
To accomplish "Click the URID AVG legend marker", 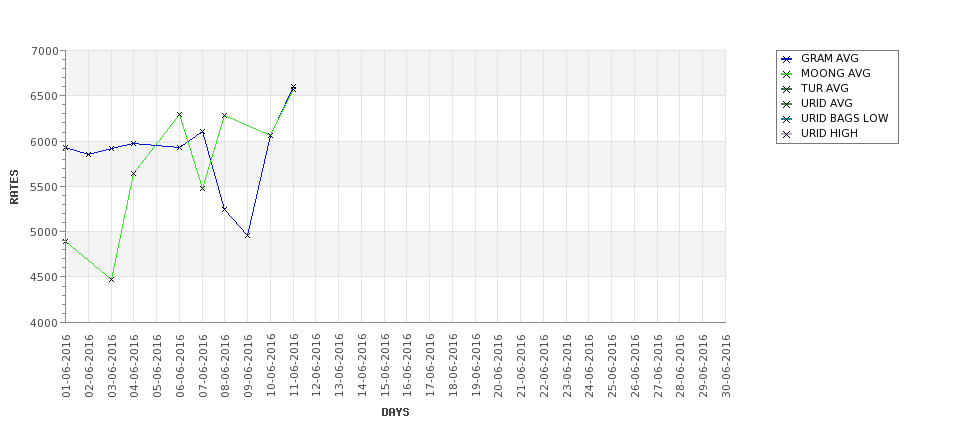I will [787, 104].
